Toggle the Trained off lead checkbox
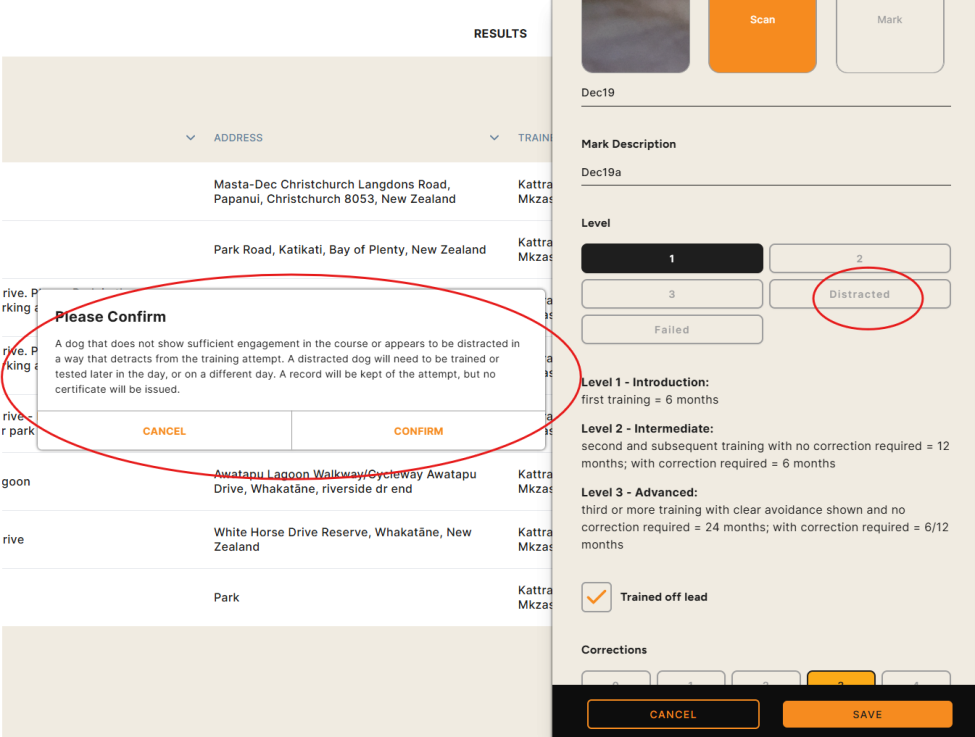 [x=596, y=597]
